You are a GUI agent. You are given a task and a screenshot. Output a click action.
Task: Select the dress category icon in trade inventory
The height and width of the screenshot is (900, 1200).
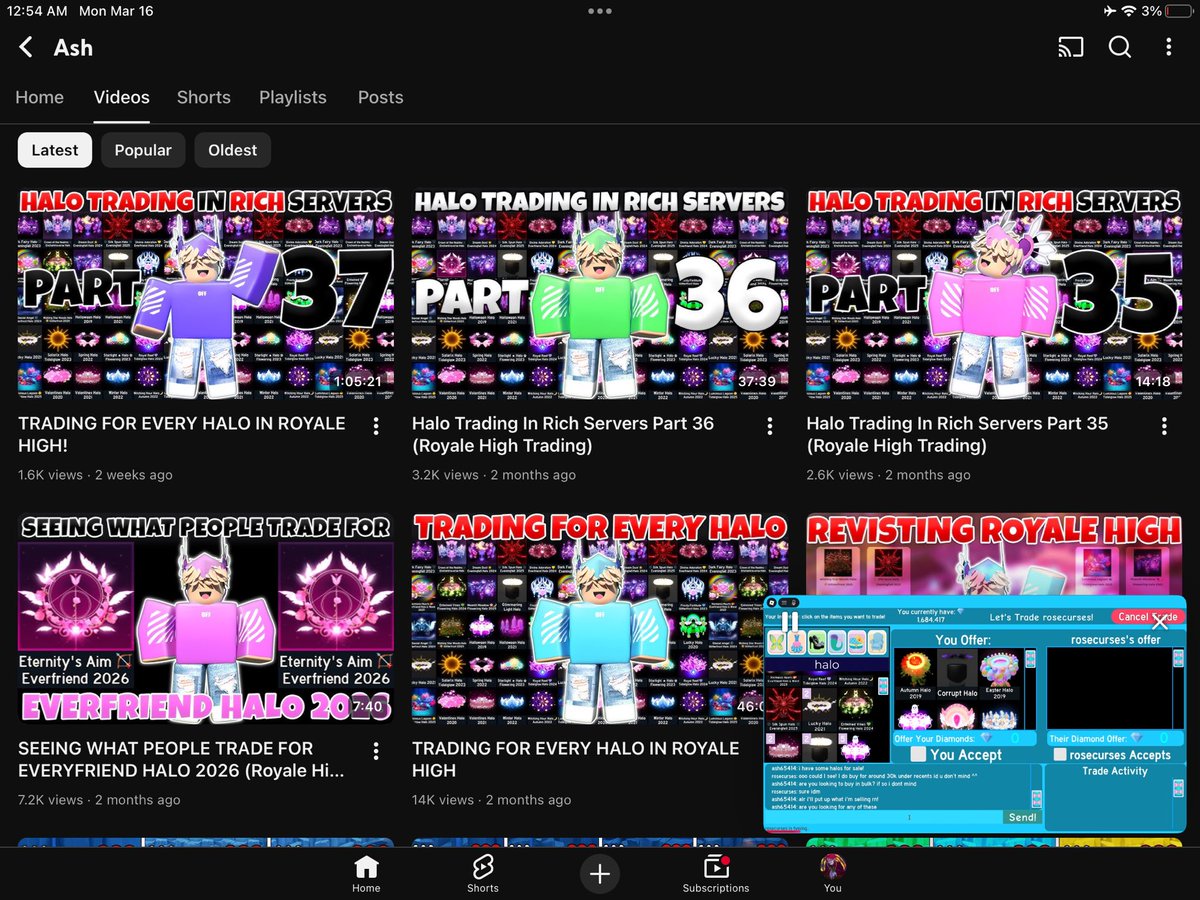(x=797, y=642)
